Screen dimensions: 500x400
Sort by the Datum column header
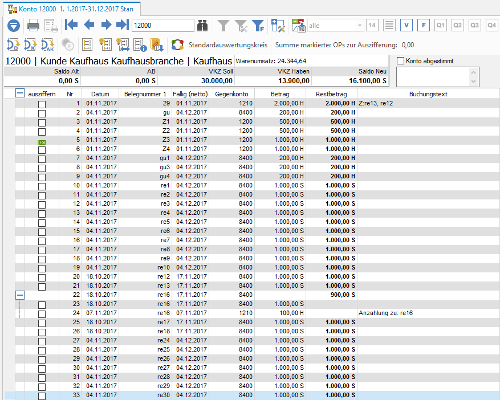(x=100, y=94)
